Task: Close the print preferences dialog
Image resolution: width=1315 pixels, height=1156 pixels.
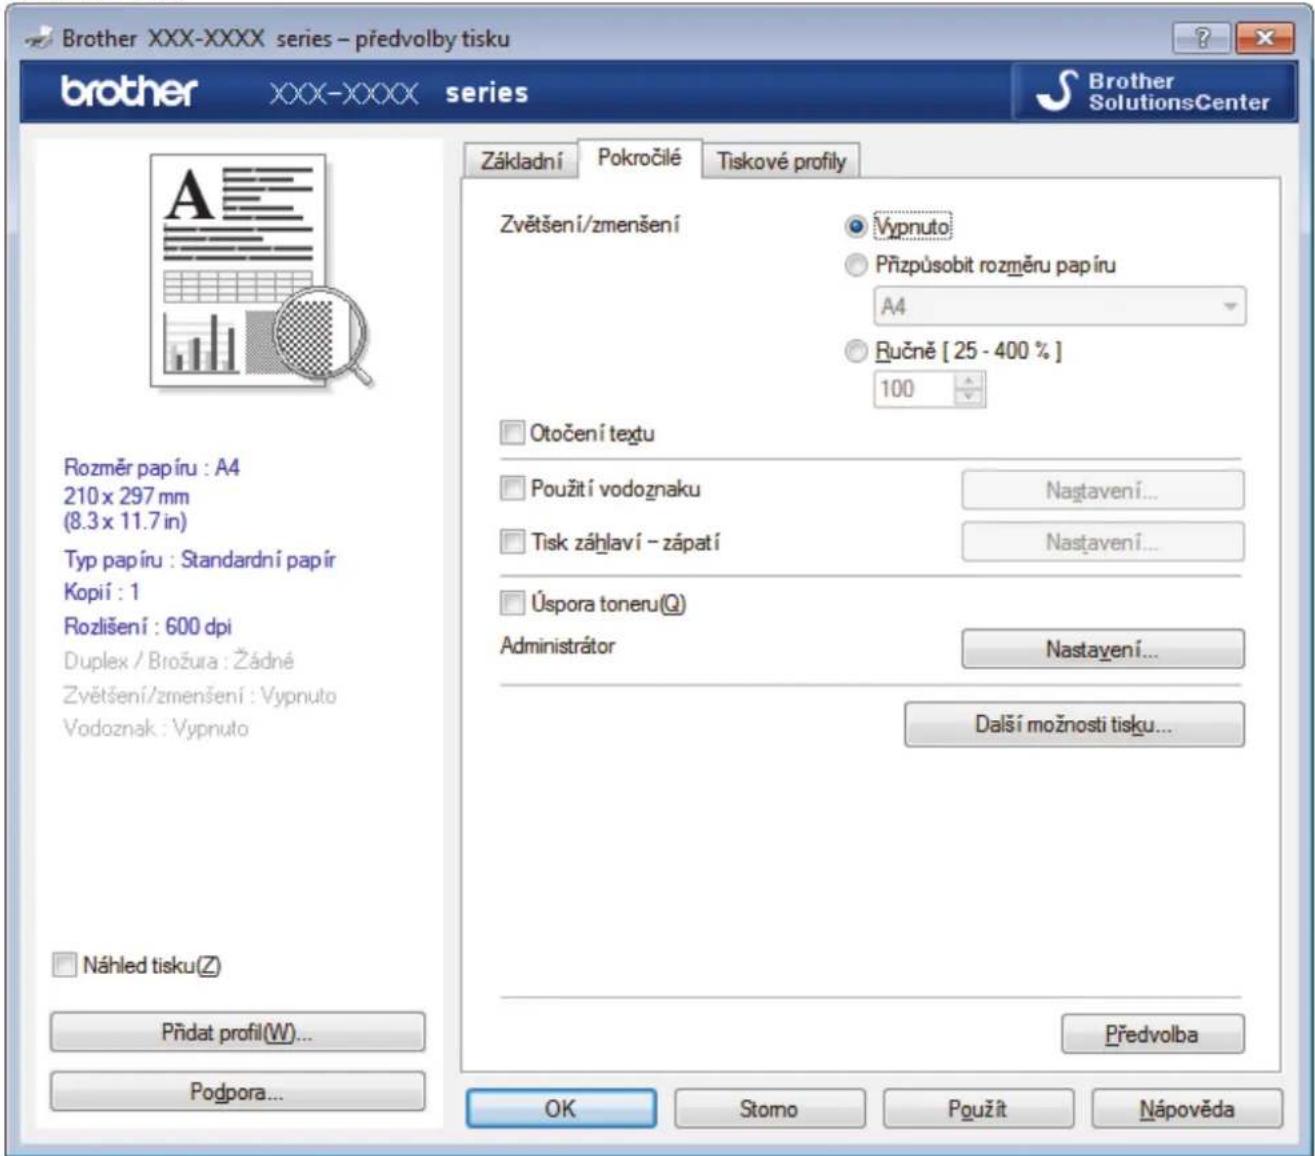Action: (x=1263, y=37)
